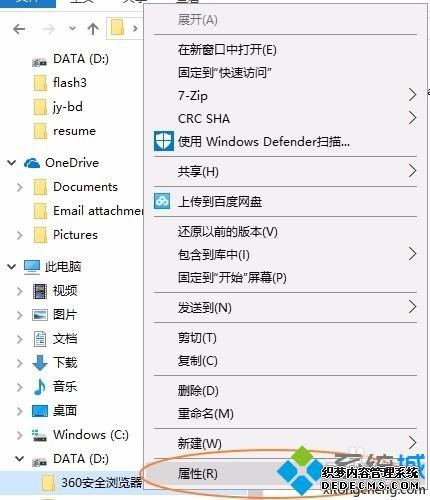Click the Baidu Netdisk cloud icon
This screenshot has width=430, height=500.
coord(162,201)
